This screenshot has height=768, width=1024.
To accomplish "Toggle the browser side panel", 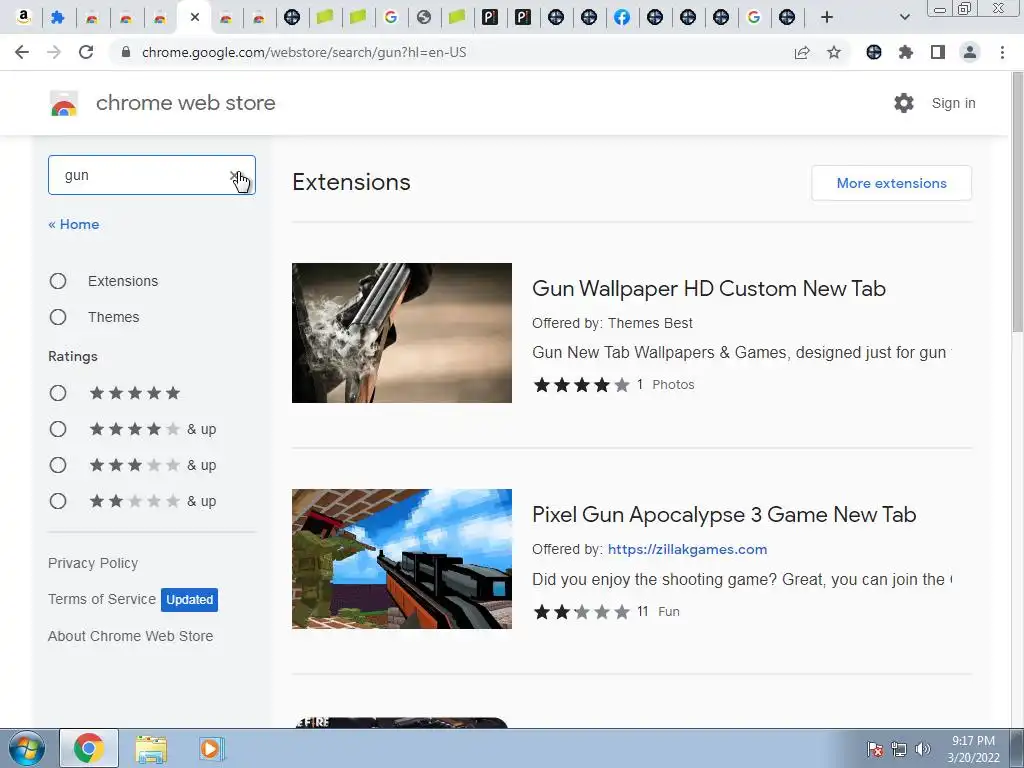I will click(938, 52).
